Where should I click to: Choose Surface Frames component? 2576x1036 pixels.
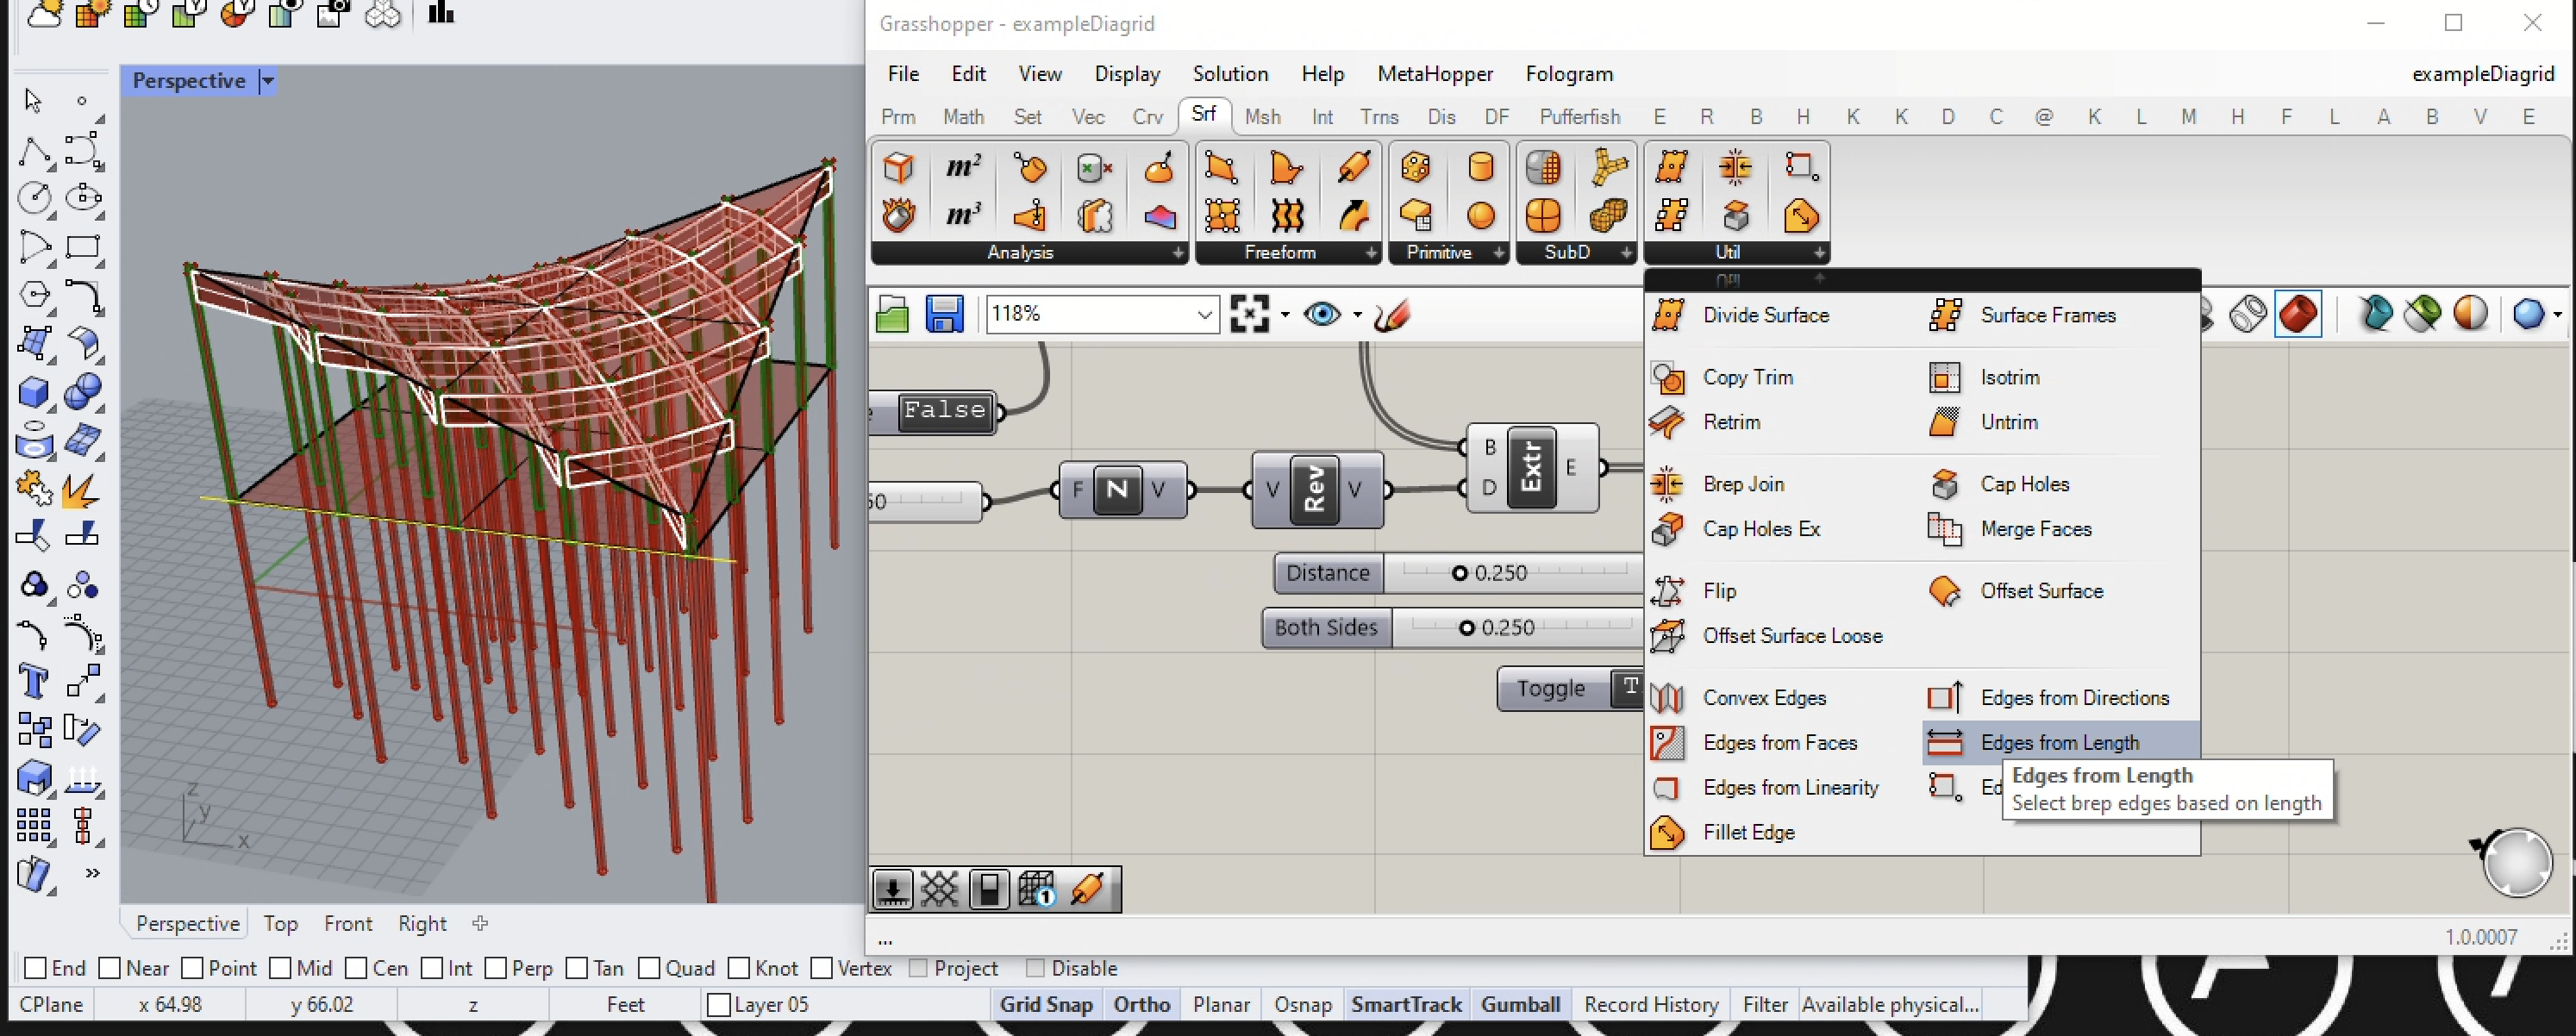point(2023,315)
